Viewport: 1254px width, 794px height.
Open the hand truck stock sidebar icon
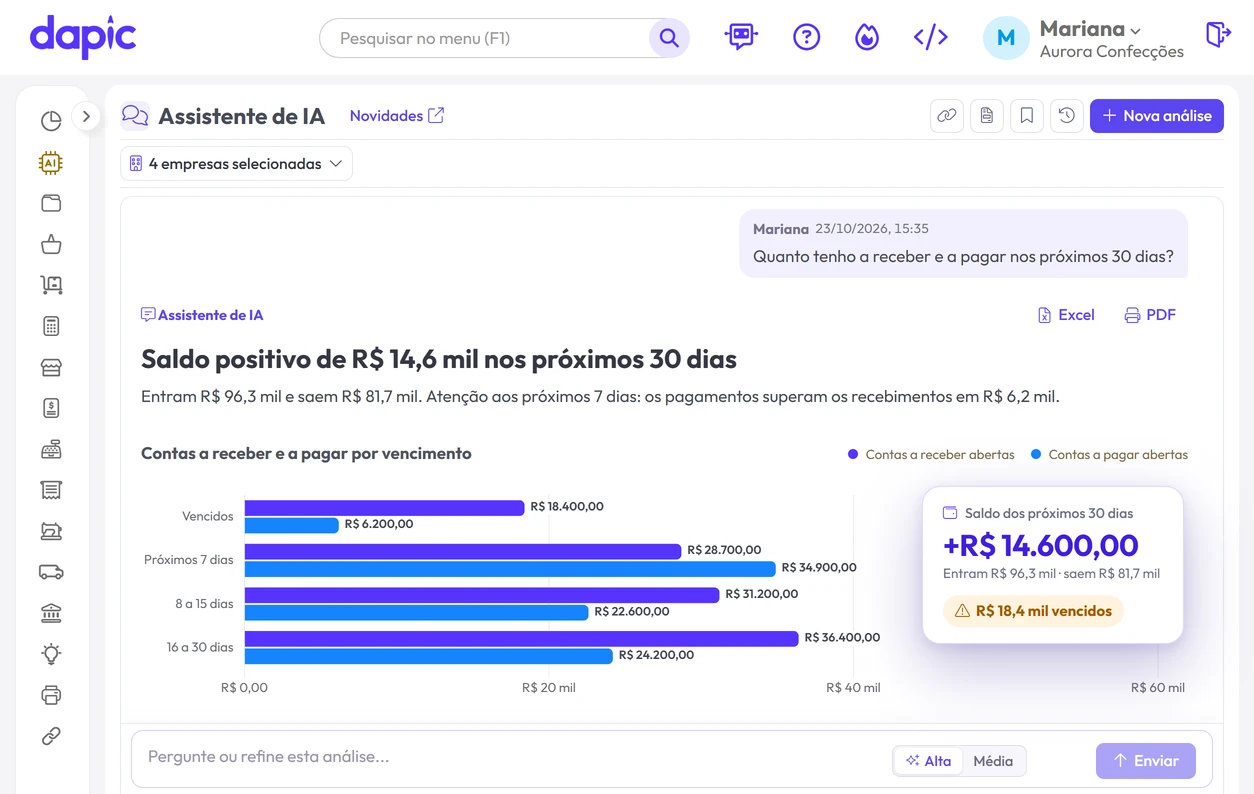(x=51, y=285)
